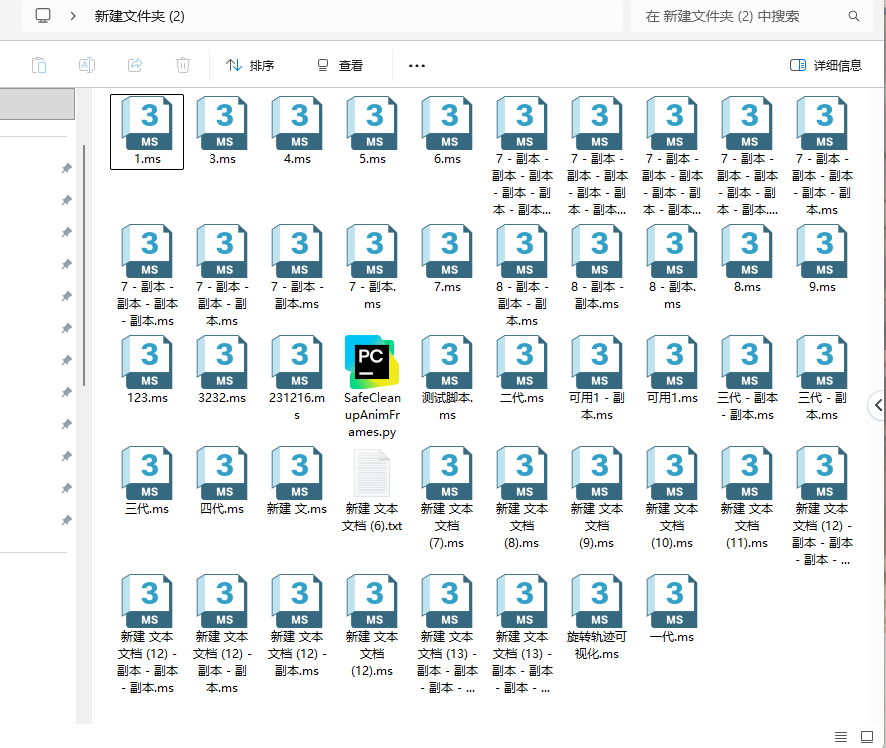
Task: Click the computer icon in the breadcrumb bar
Action: click(41, 16)
